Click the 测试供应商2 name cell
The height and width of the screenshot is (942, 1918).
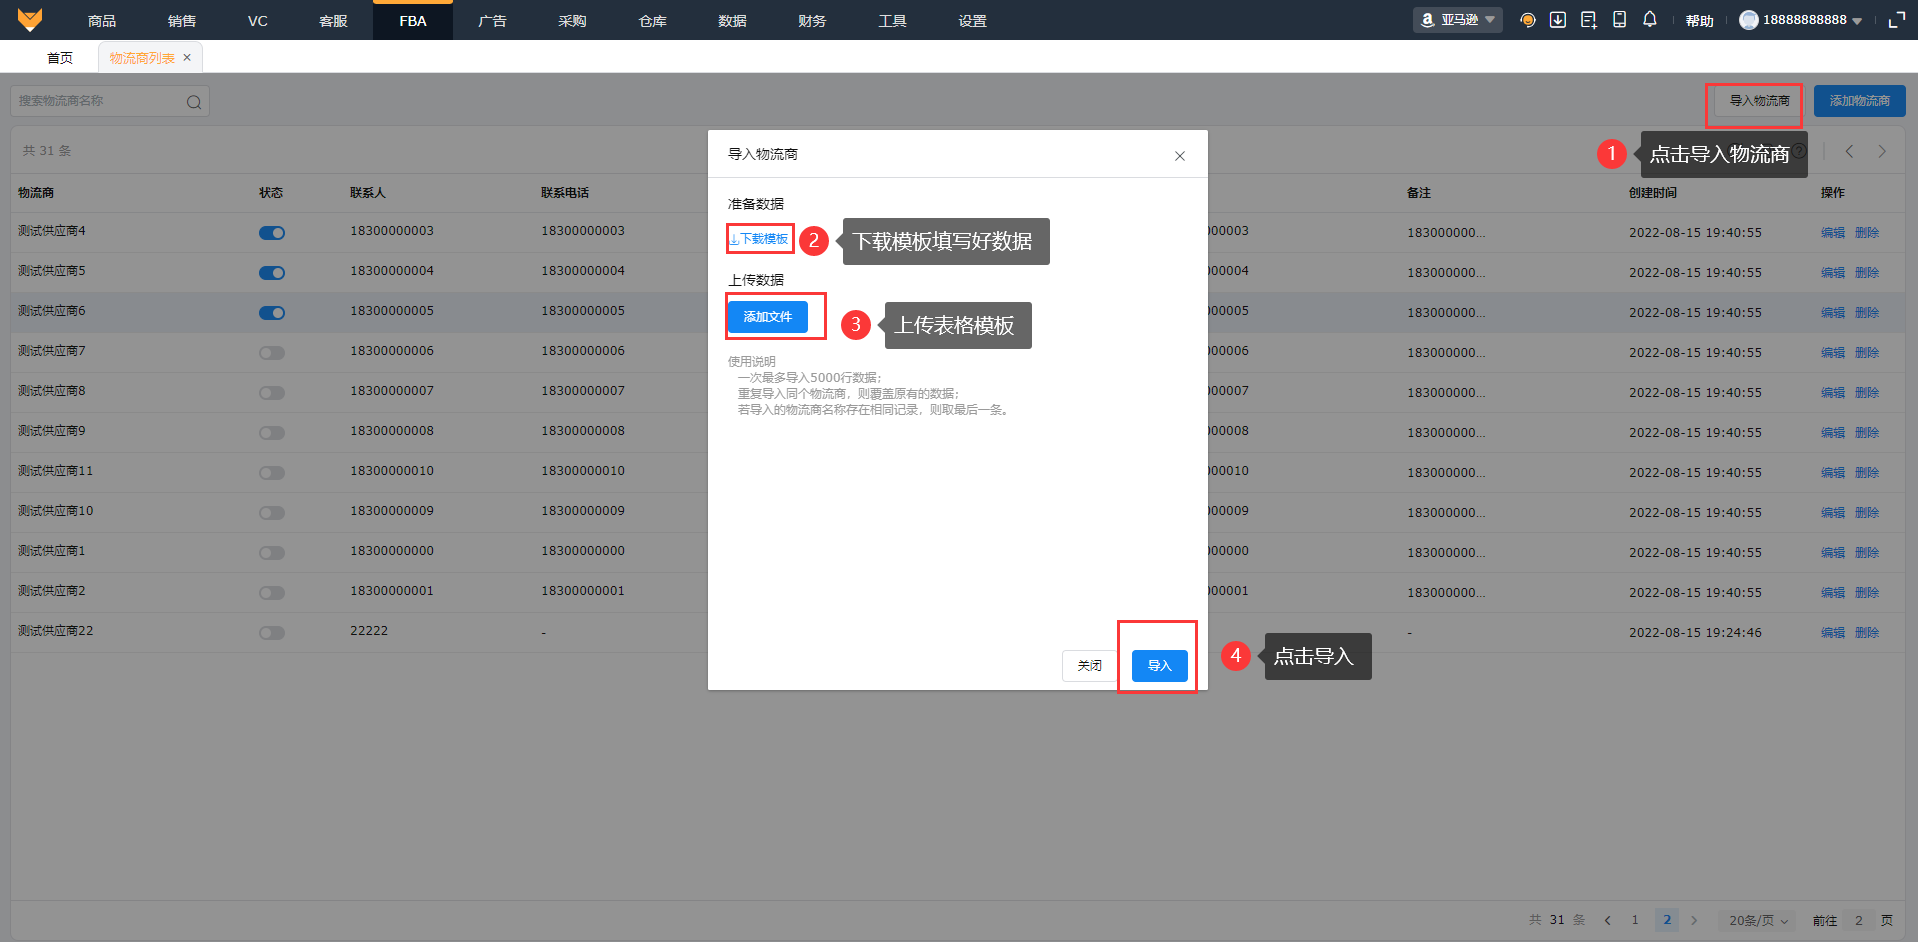tap(52, 591)
